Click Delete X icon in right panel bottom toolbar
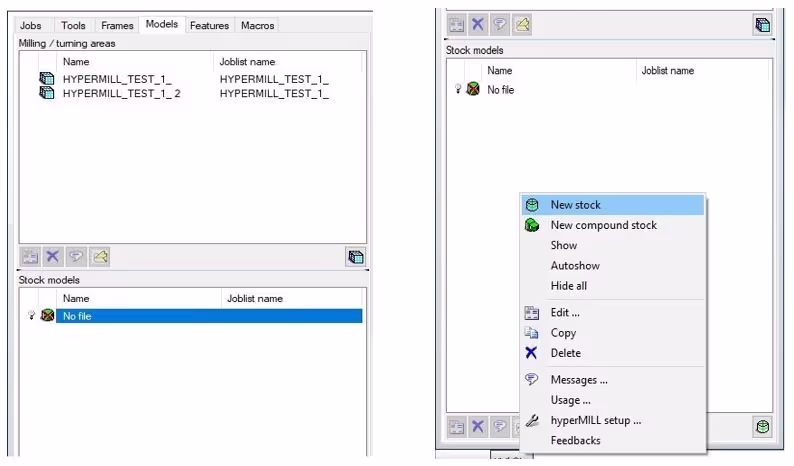 tap(478, 426)
